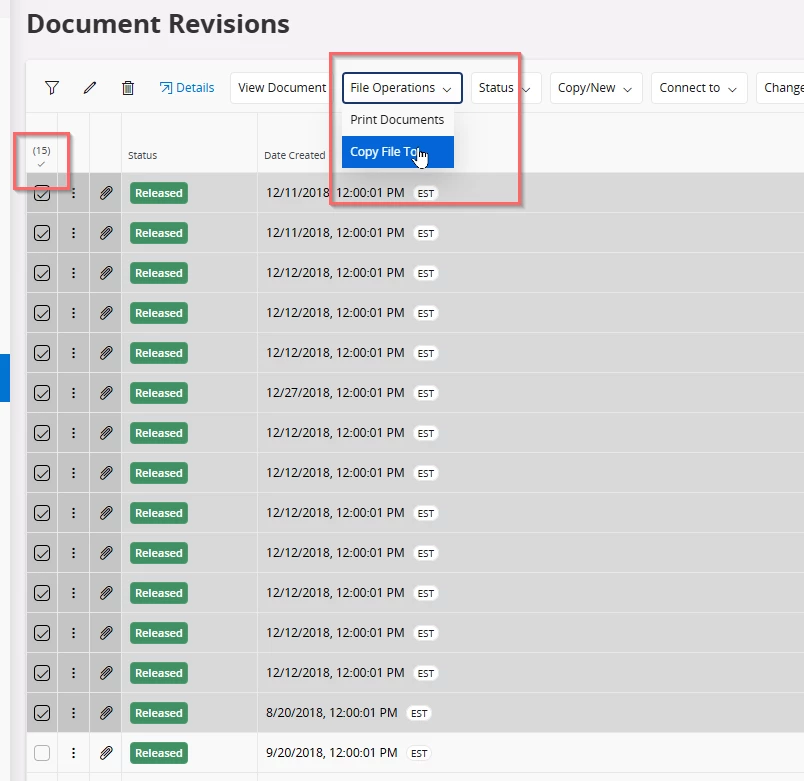This screenshot has width=804, height=781.
Task: Select the date 9/20/2018, 12:00:01 PM
Action: [332, 753]
